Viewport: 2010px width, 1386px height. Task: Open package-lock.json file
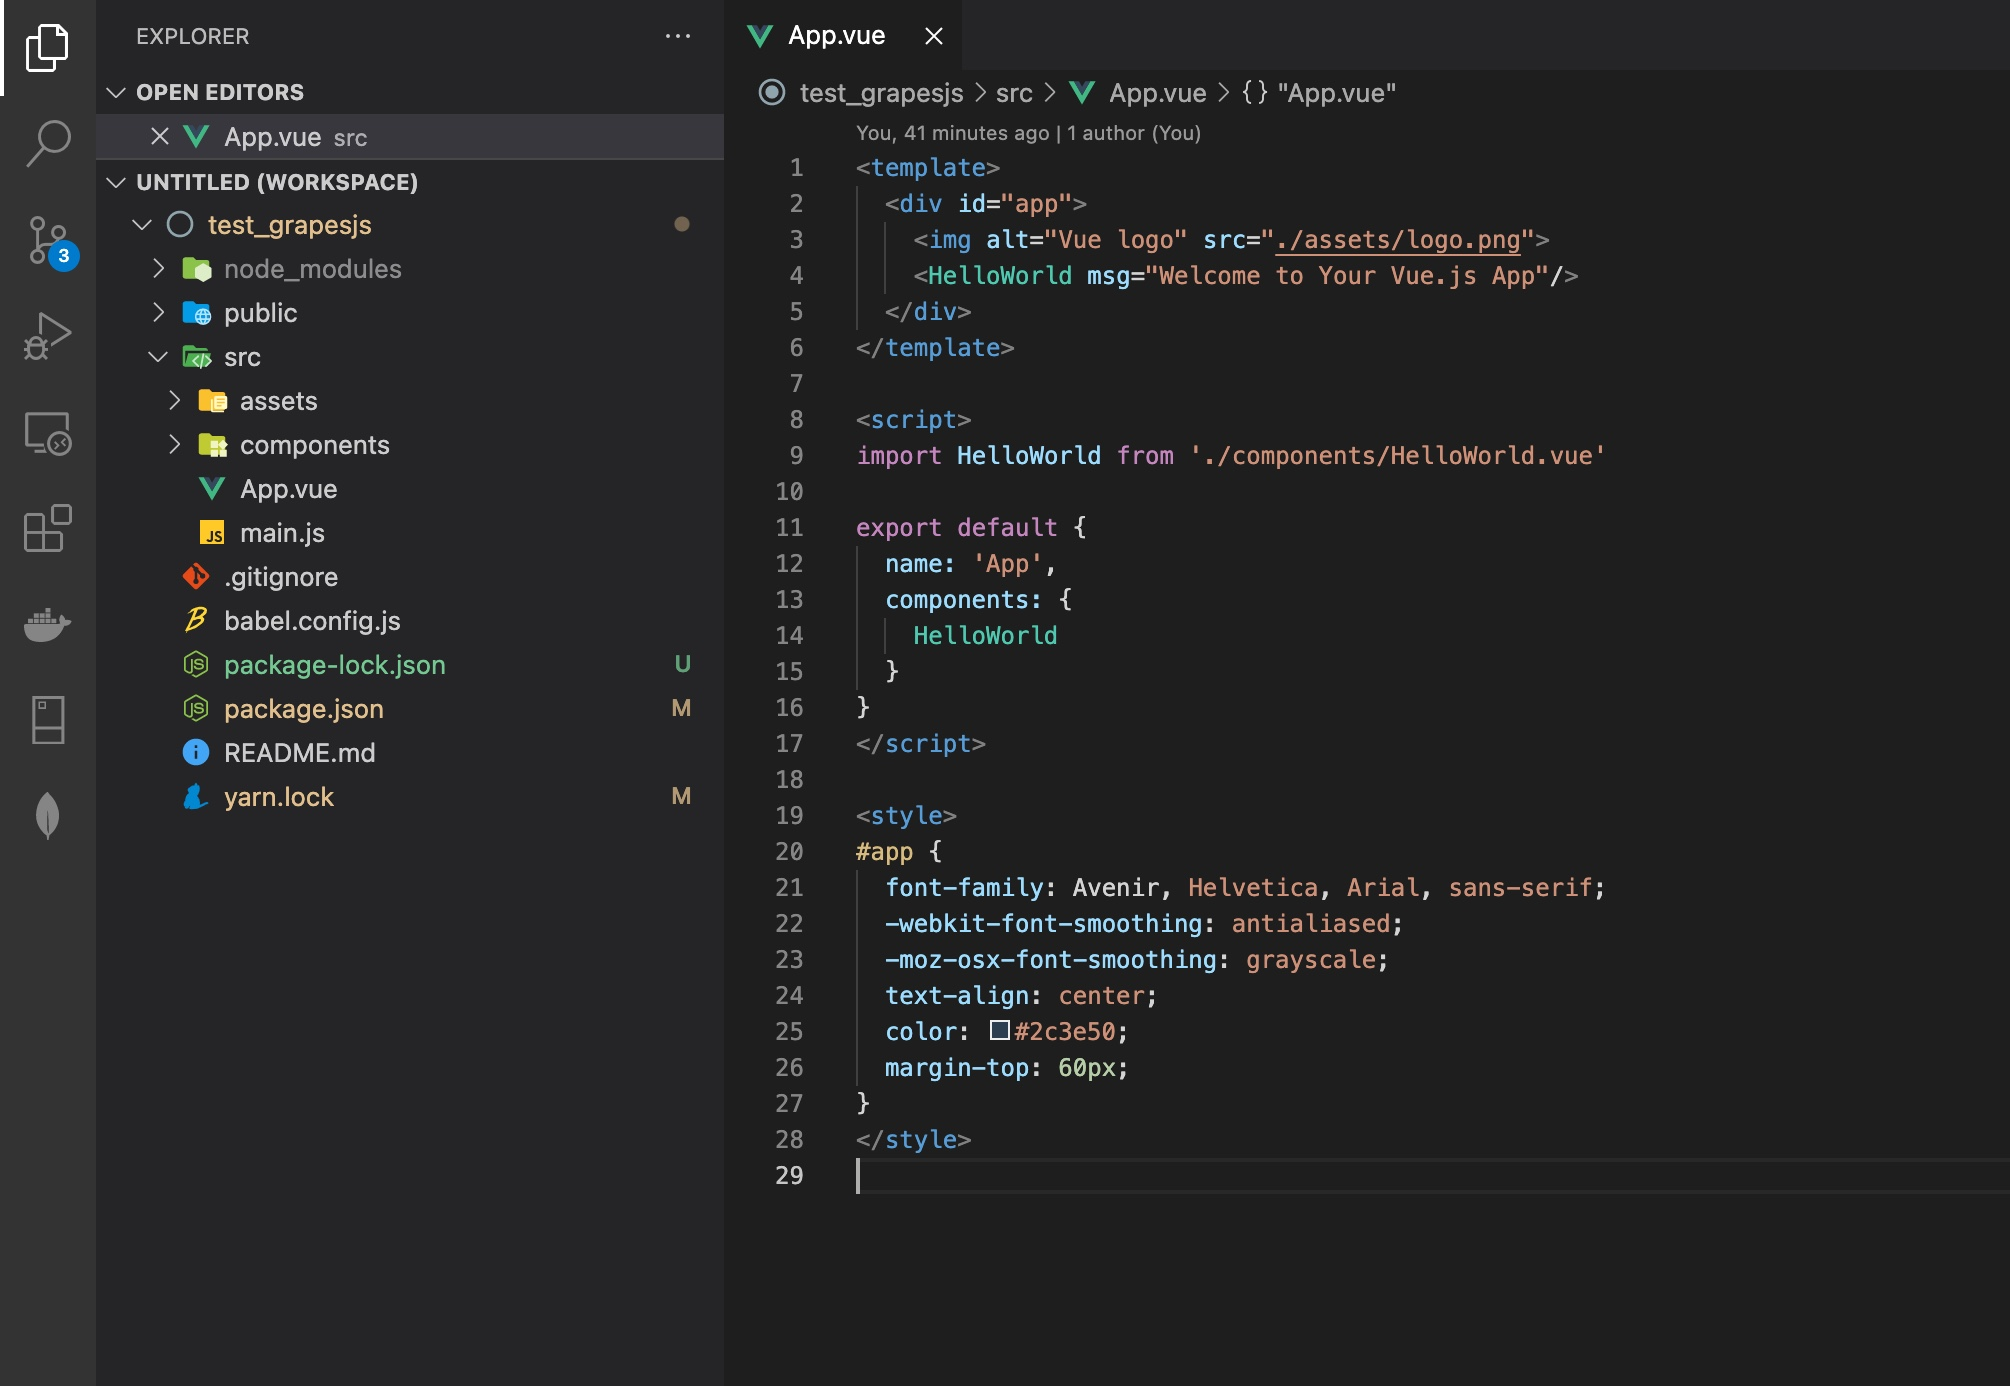(x=410, y=665)
